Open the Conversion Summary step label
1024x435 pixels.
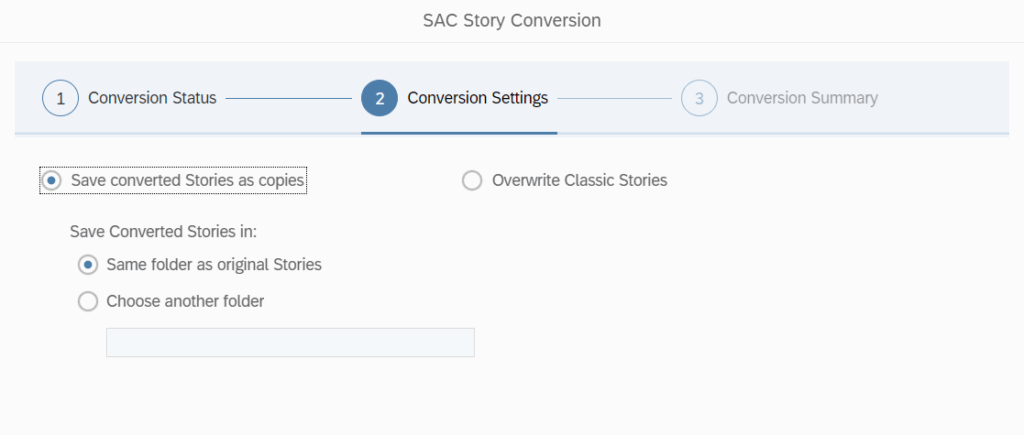tap(802, 98)
